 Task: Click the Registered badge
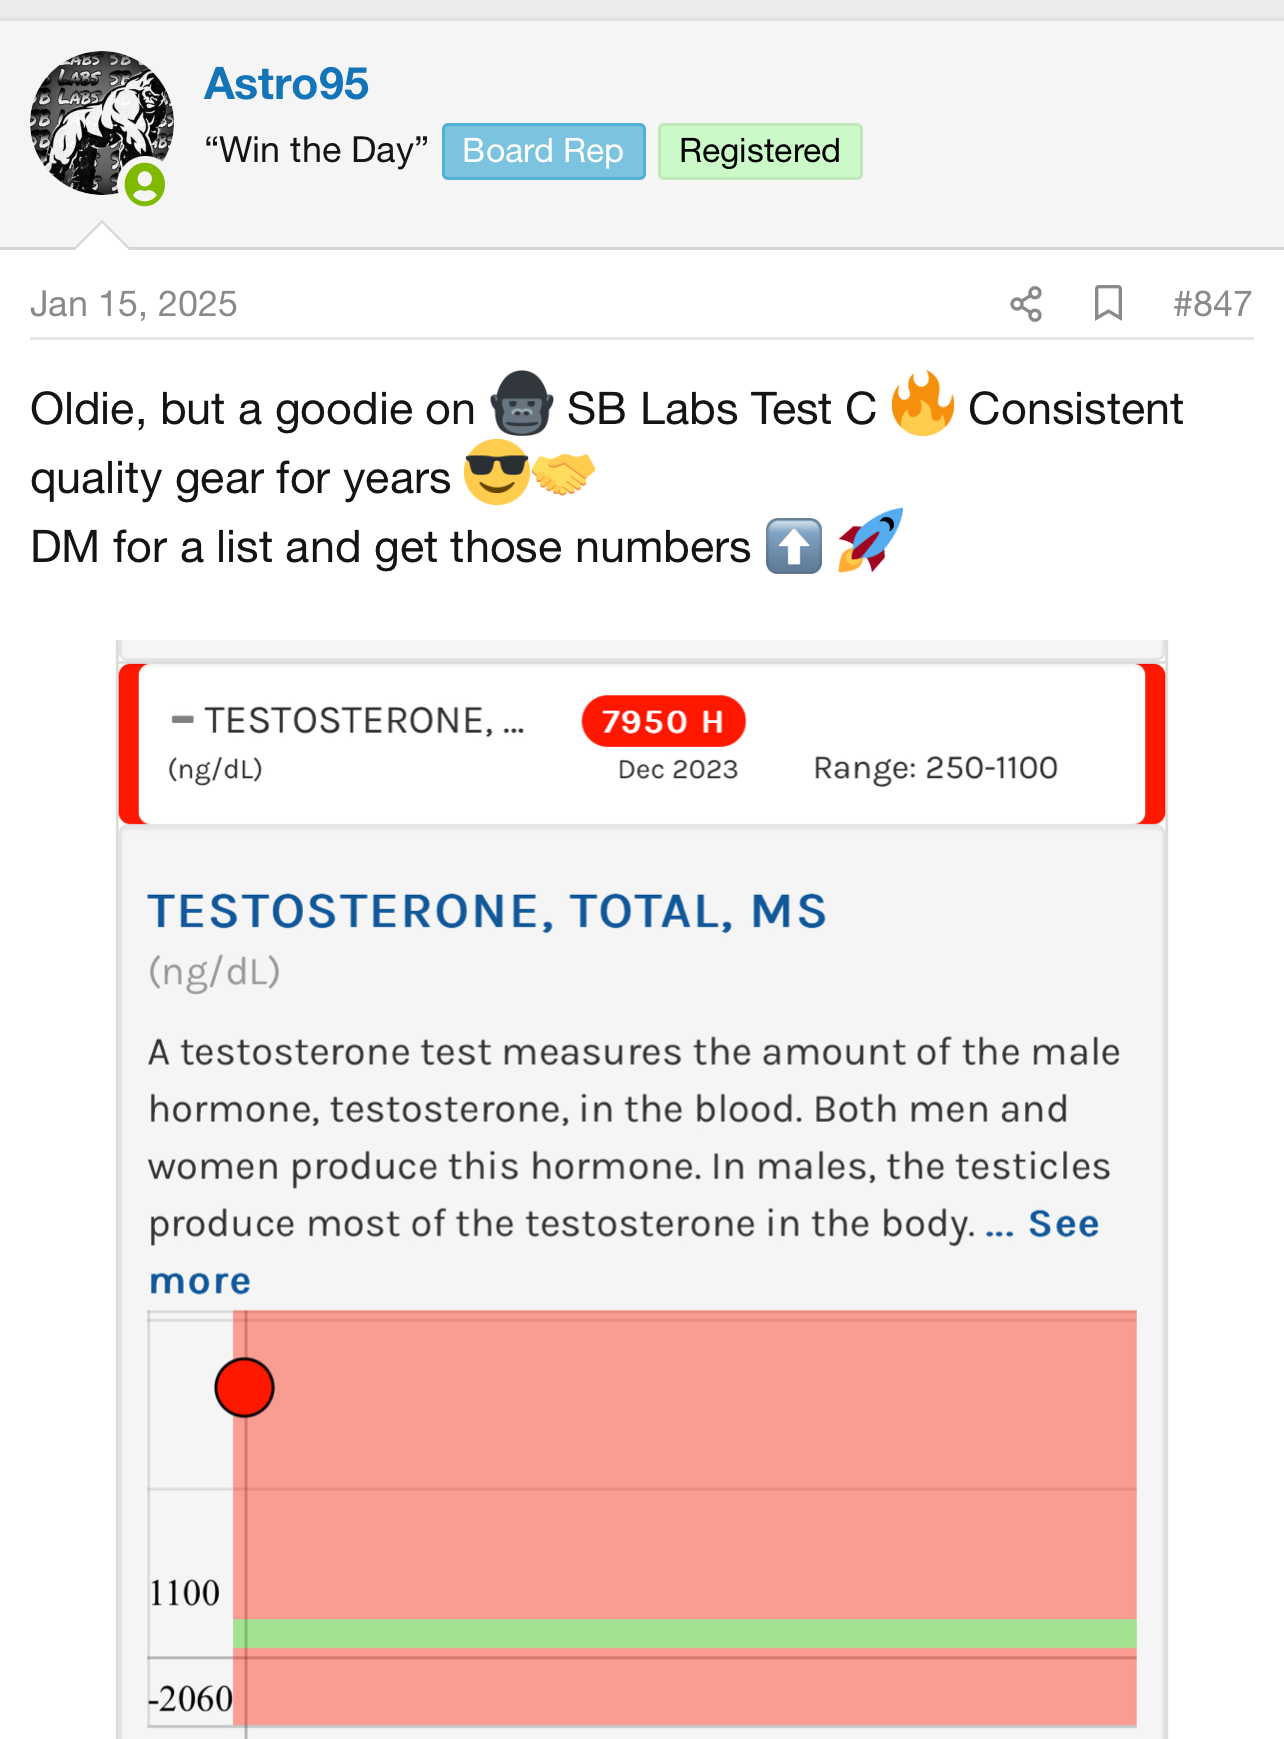pyautogui.click(x=759, y=151)
